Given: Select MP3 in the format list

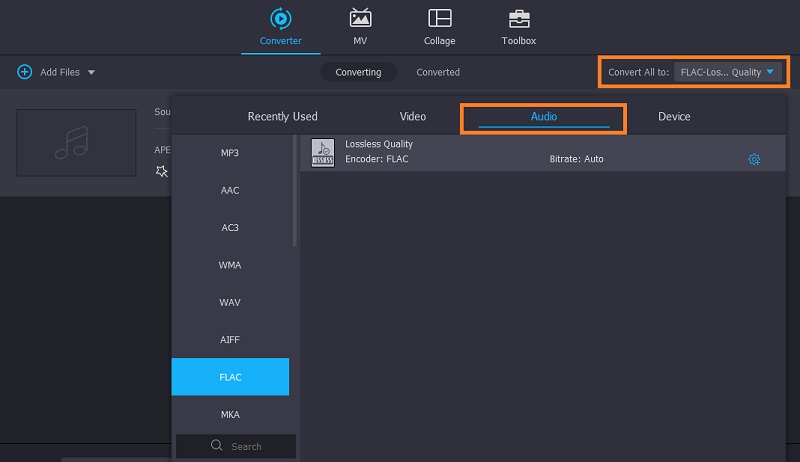Looking at the screenshot, I should (x=230, y=153).
